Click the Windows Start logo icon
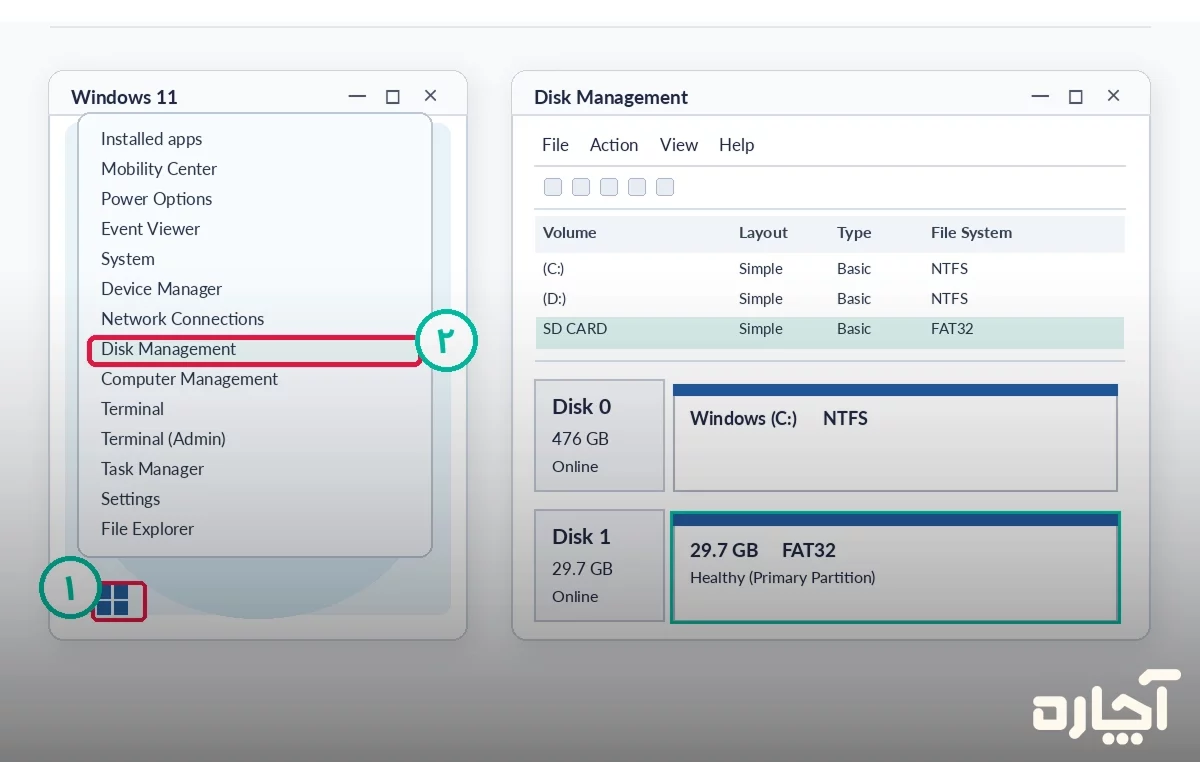The height and width of the screenshot is (762, 1200). pyautogui.click(x=114, y=600)
